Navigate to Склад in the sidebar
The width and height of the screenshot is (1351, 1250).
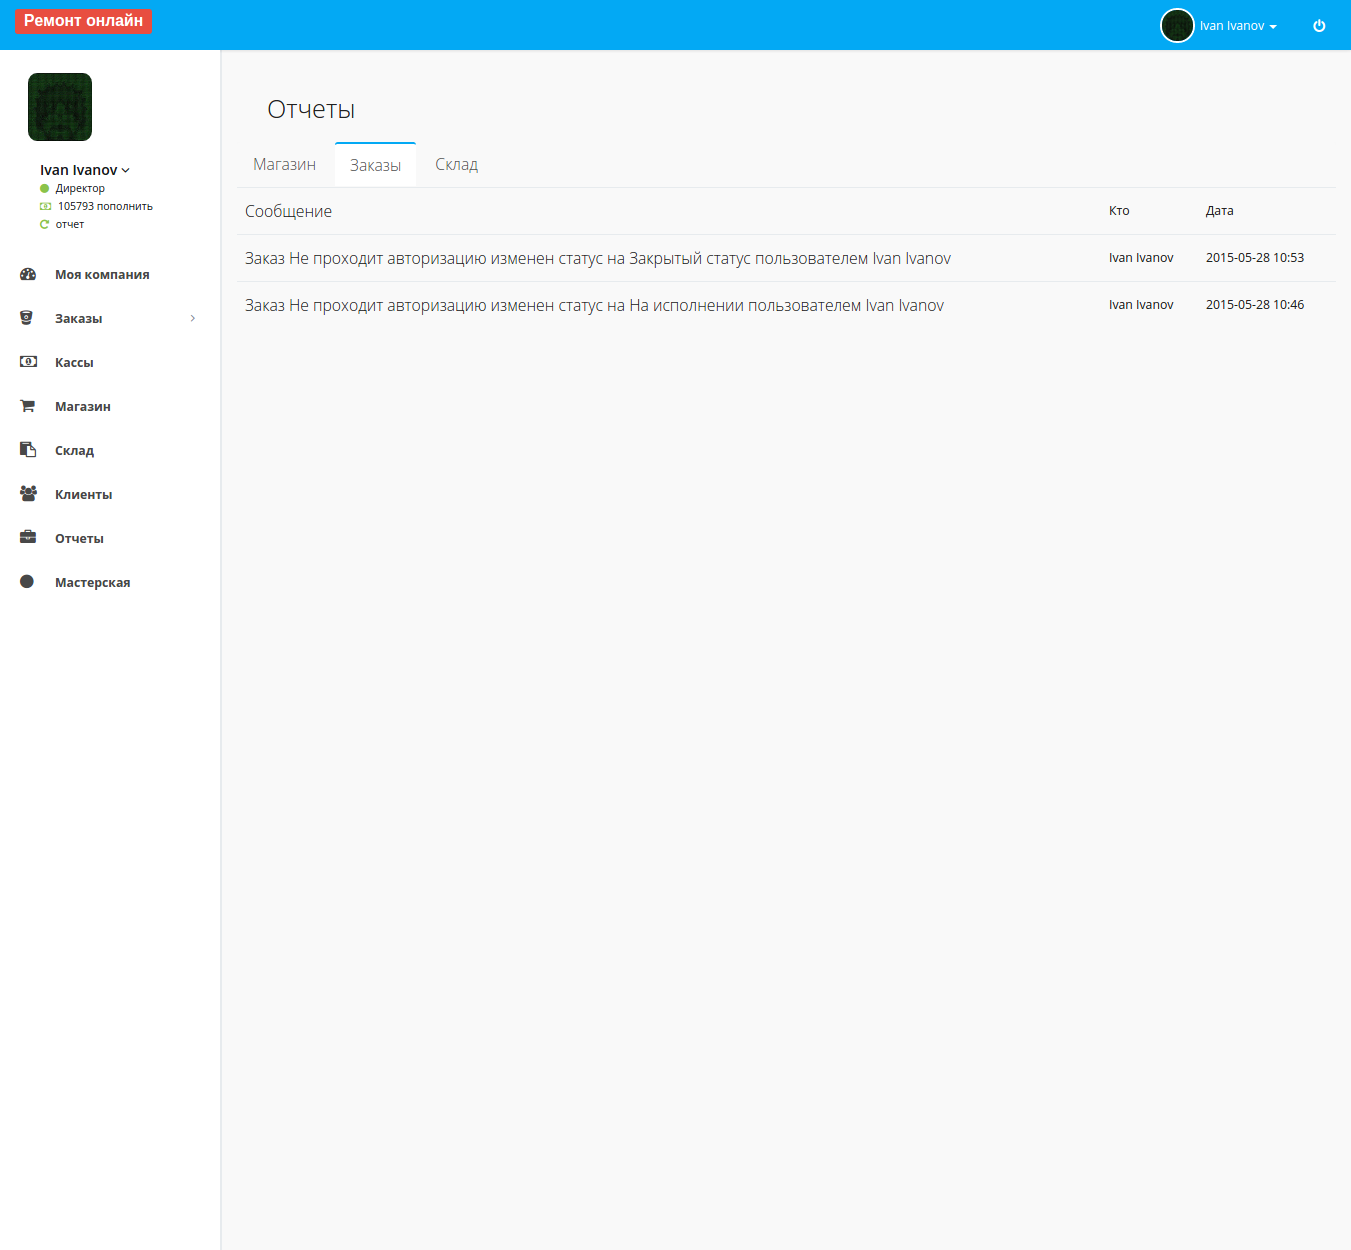pyautogui.click(x=74, y=451)
